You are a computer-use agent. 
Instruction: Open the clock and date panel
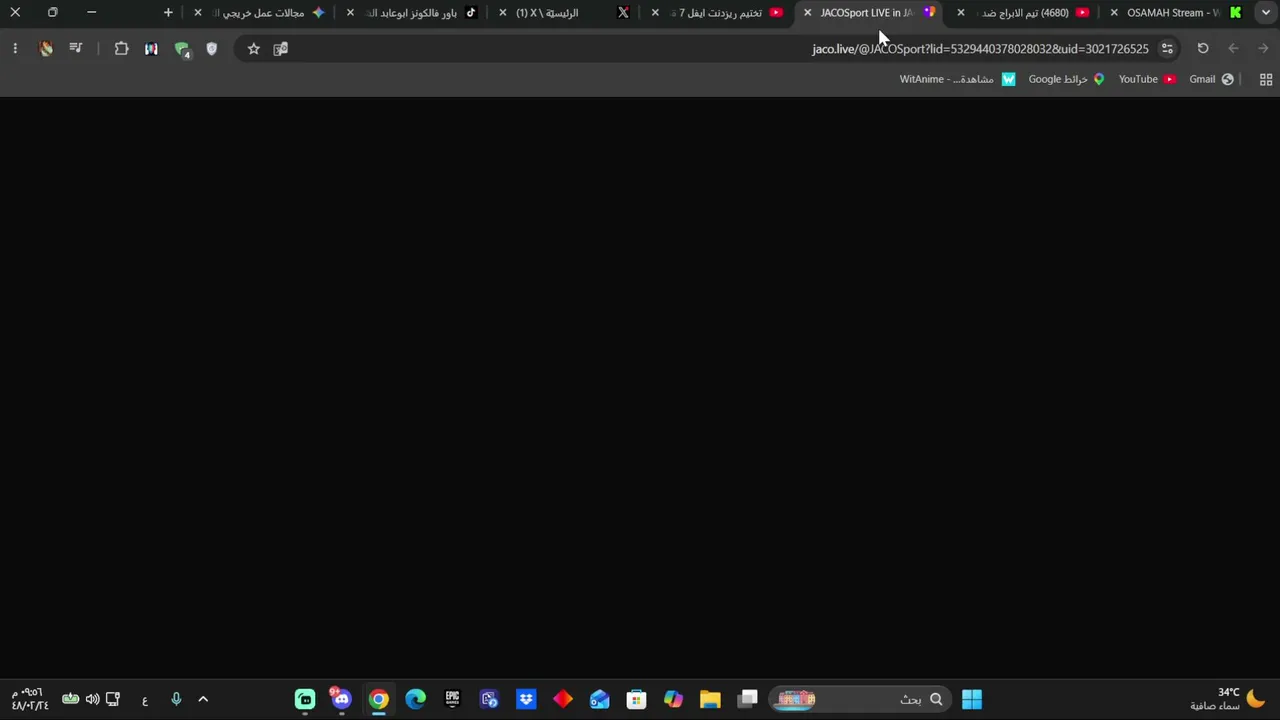pyautogui.click(x=29, y=699)
